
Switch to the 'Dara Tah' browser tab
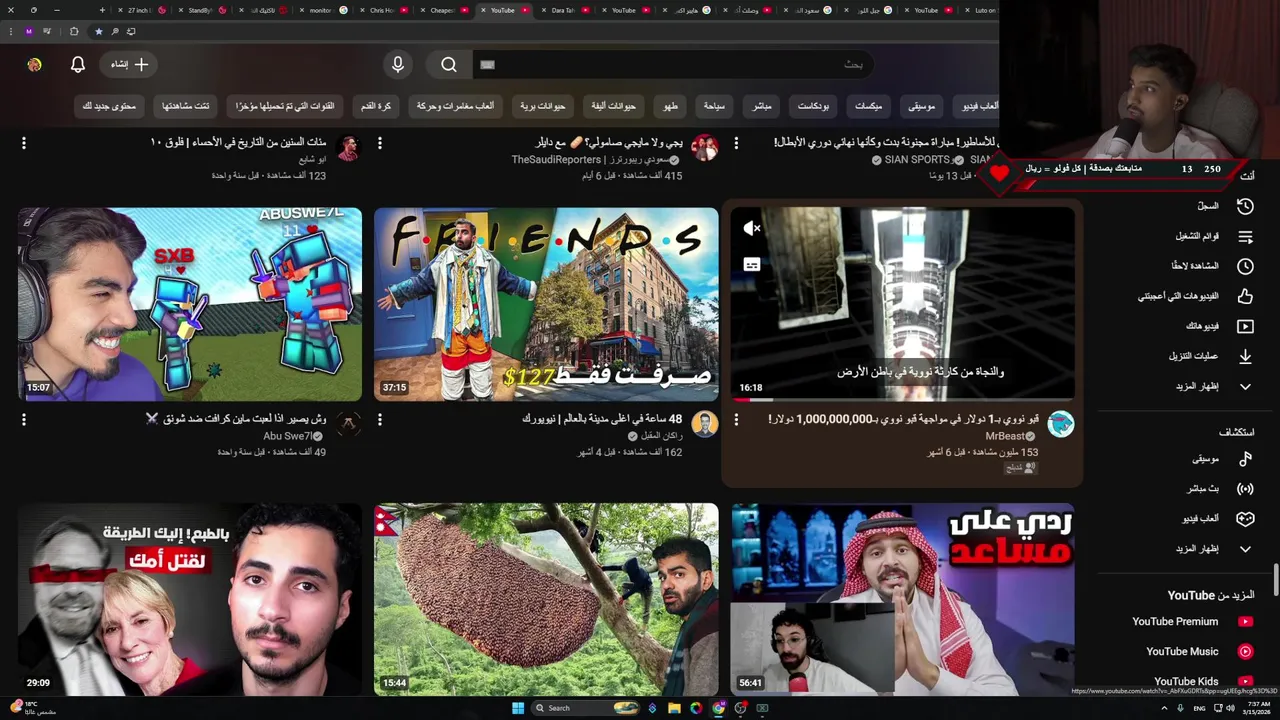(563, 10)
